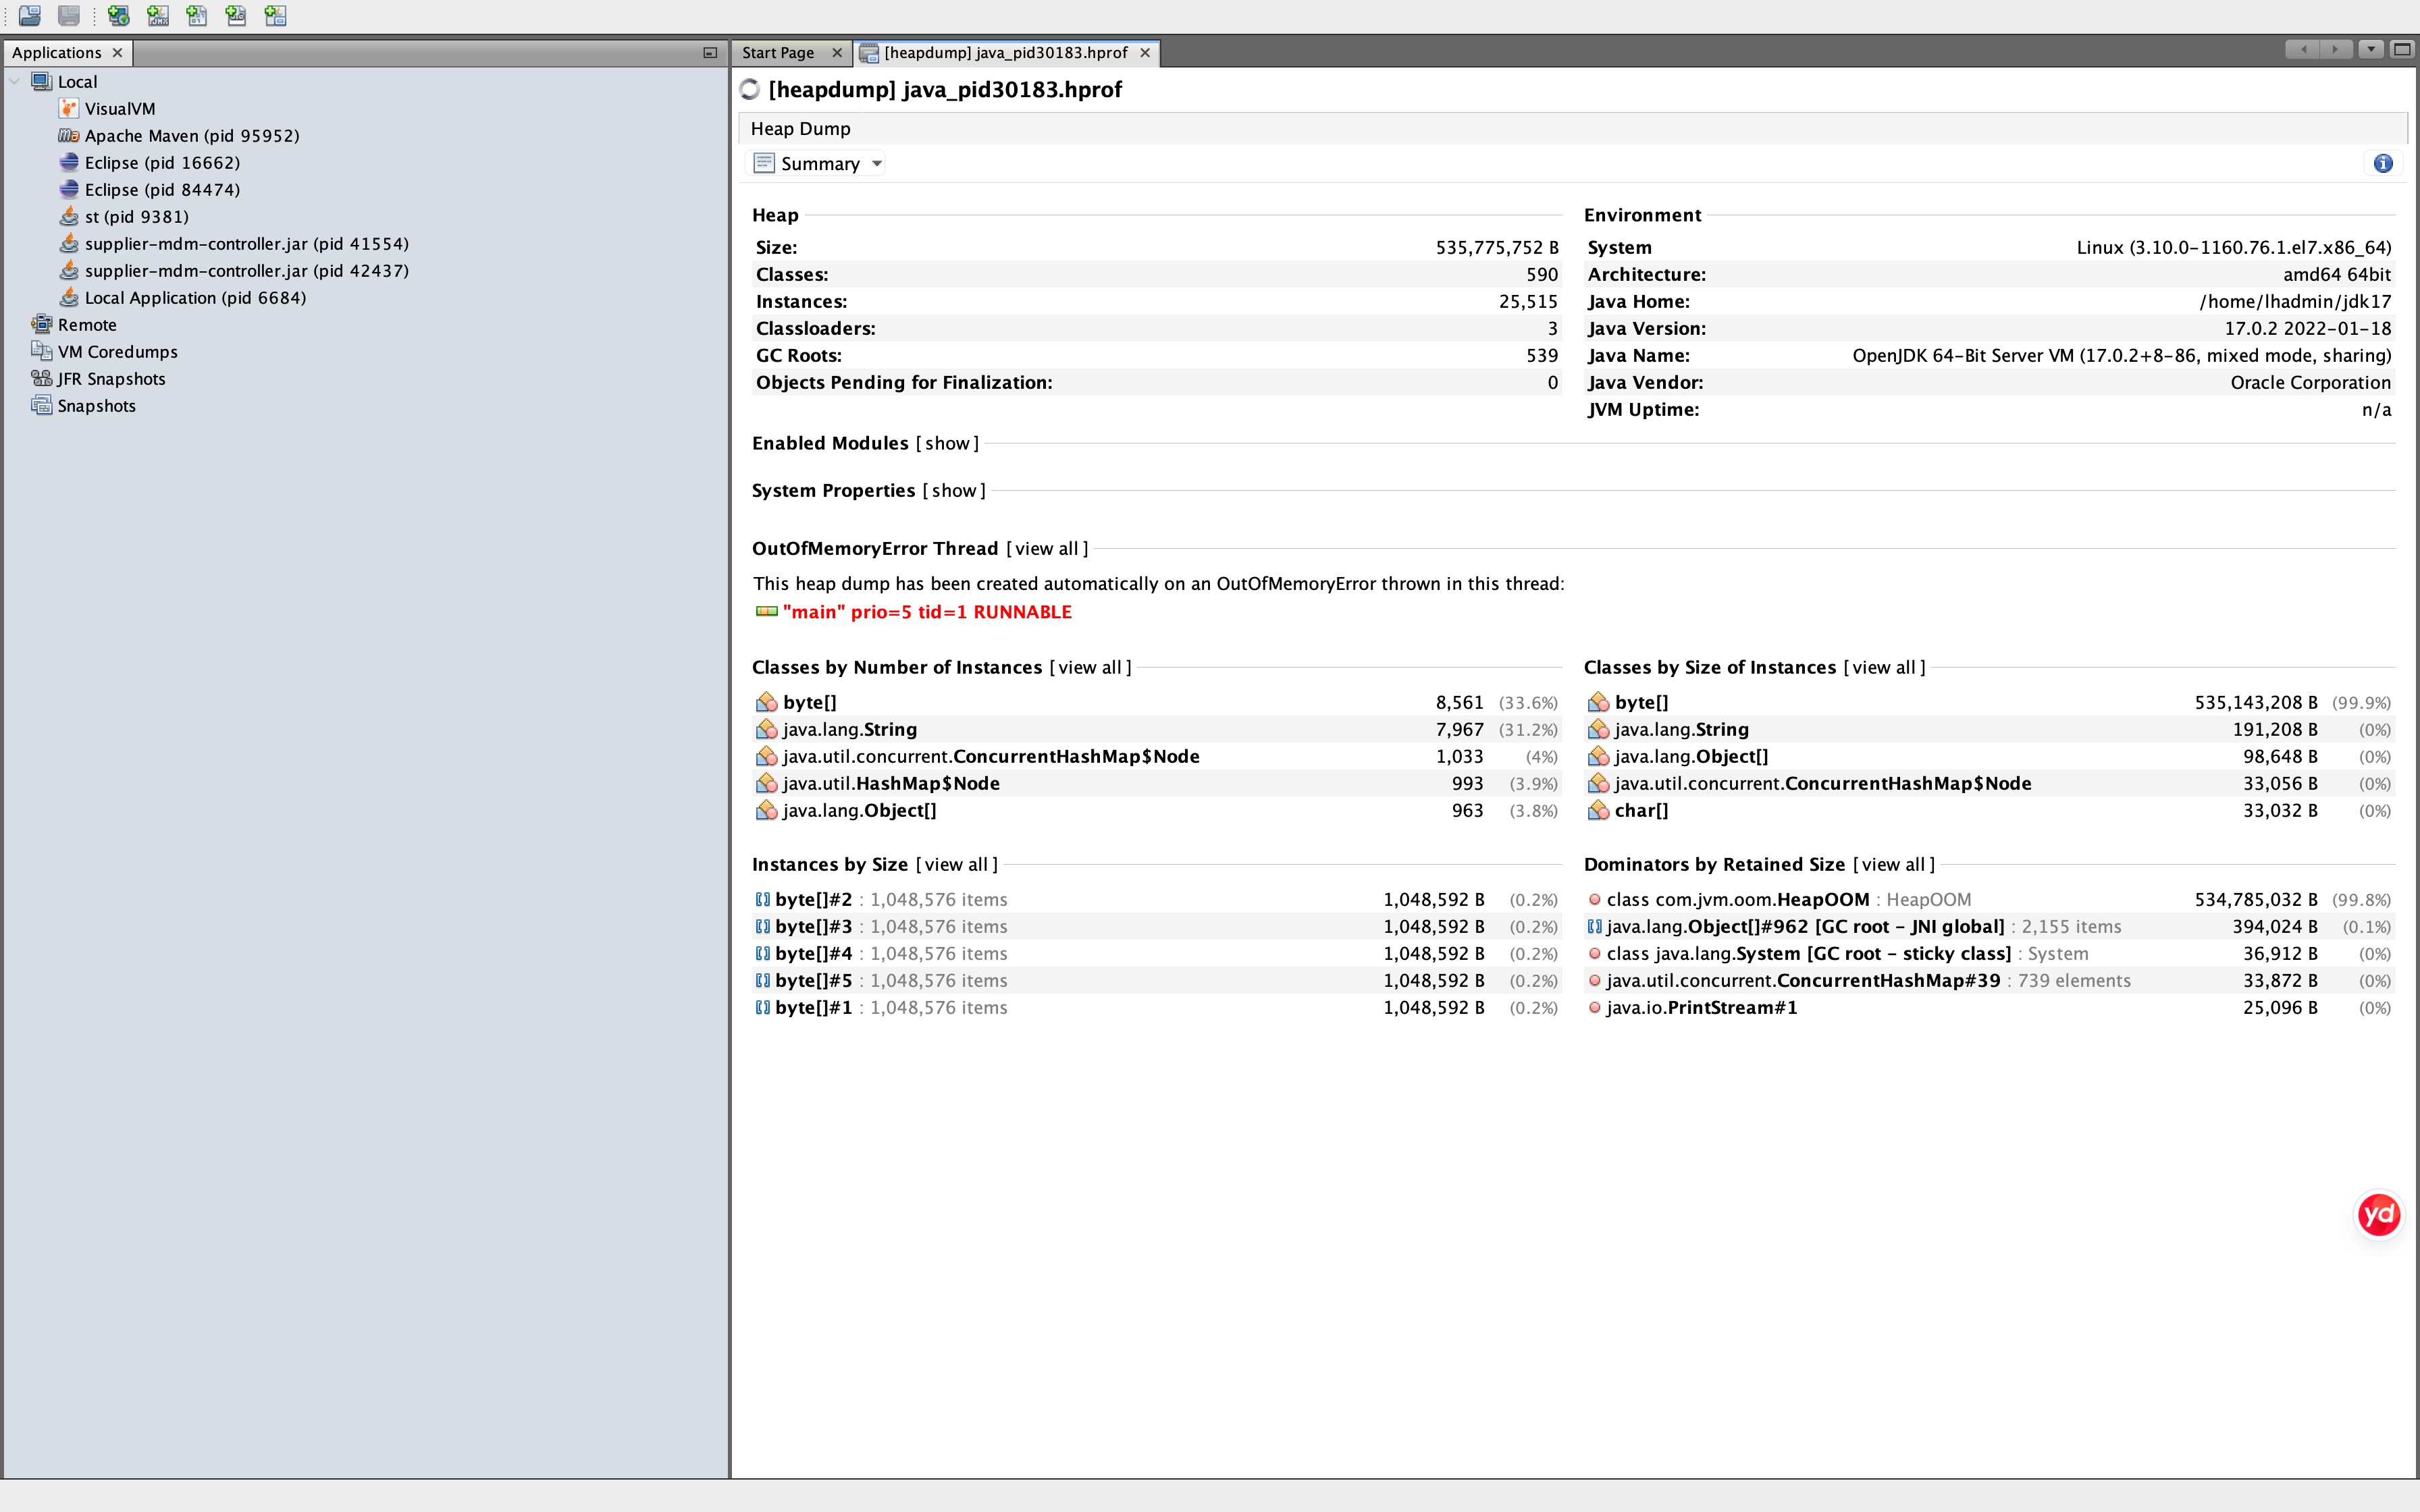Viewport: 2420px width, 1512px height.
Task: Open instance byte[]#1
Action: [814, 1007]
